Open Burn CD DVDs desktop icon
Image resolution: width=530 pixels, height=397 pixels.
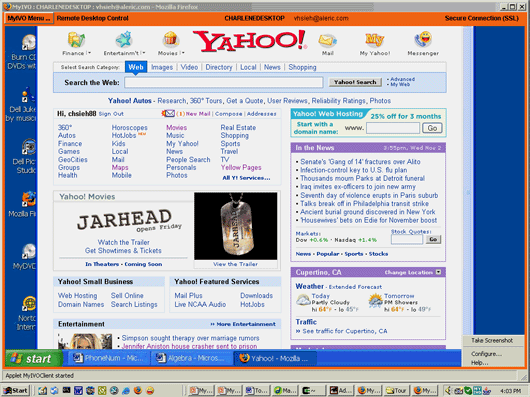tap(28, 43)
